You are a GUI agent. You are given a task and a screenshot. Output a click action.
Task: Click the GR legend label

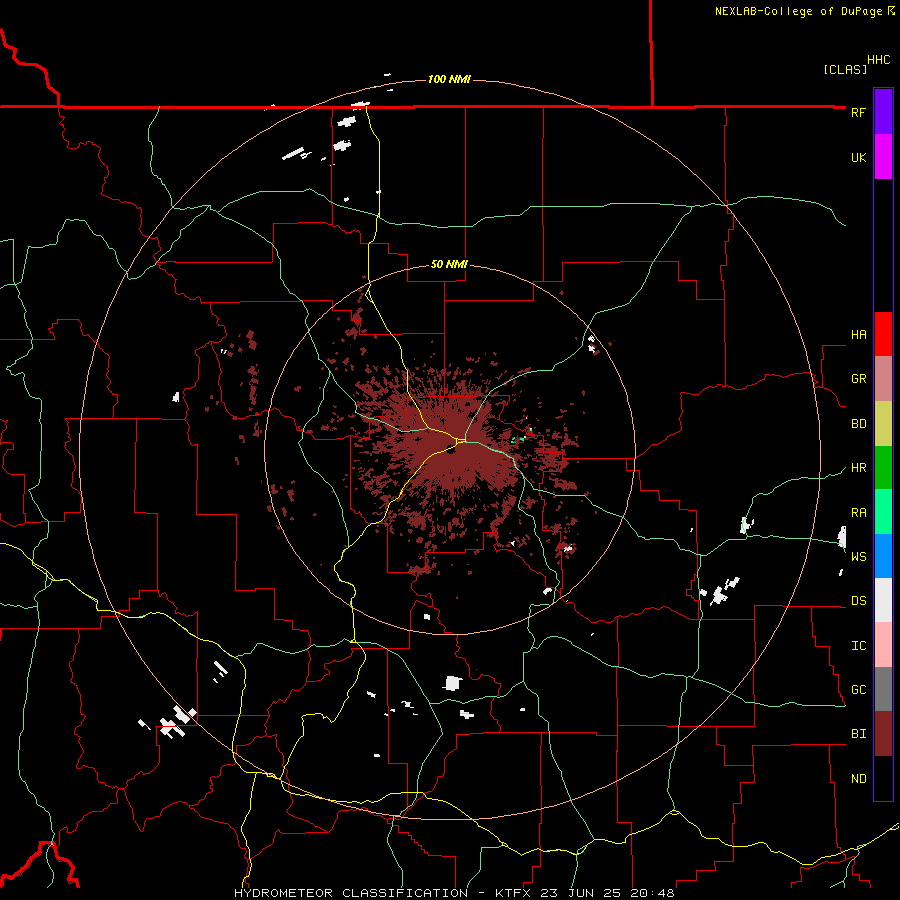(x=858, y=379)
